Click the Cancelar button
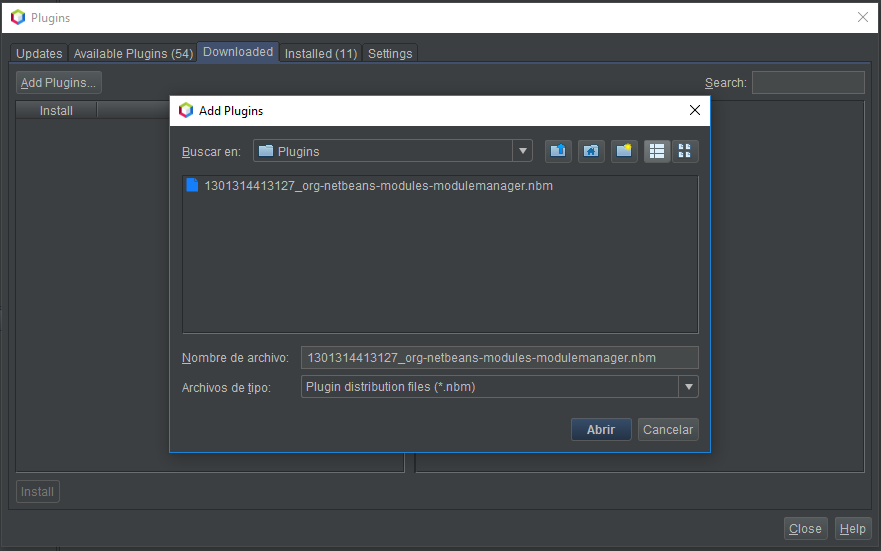The width and height of the screenshot is (881, 551). (668, 430)
